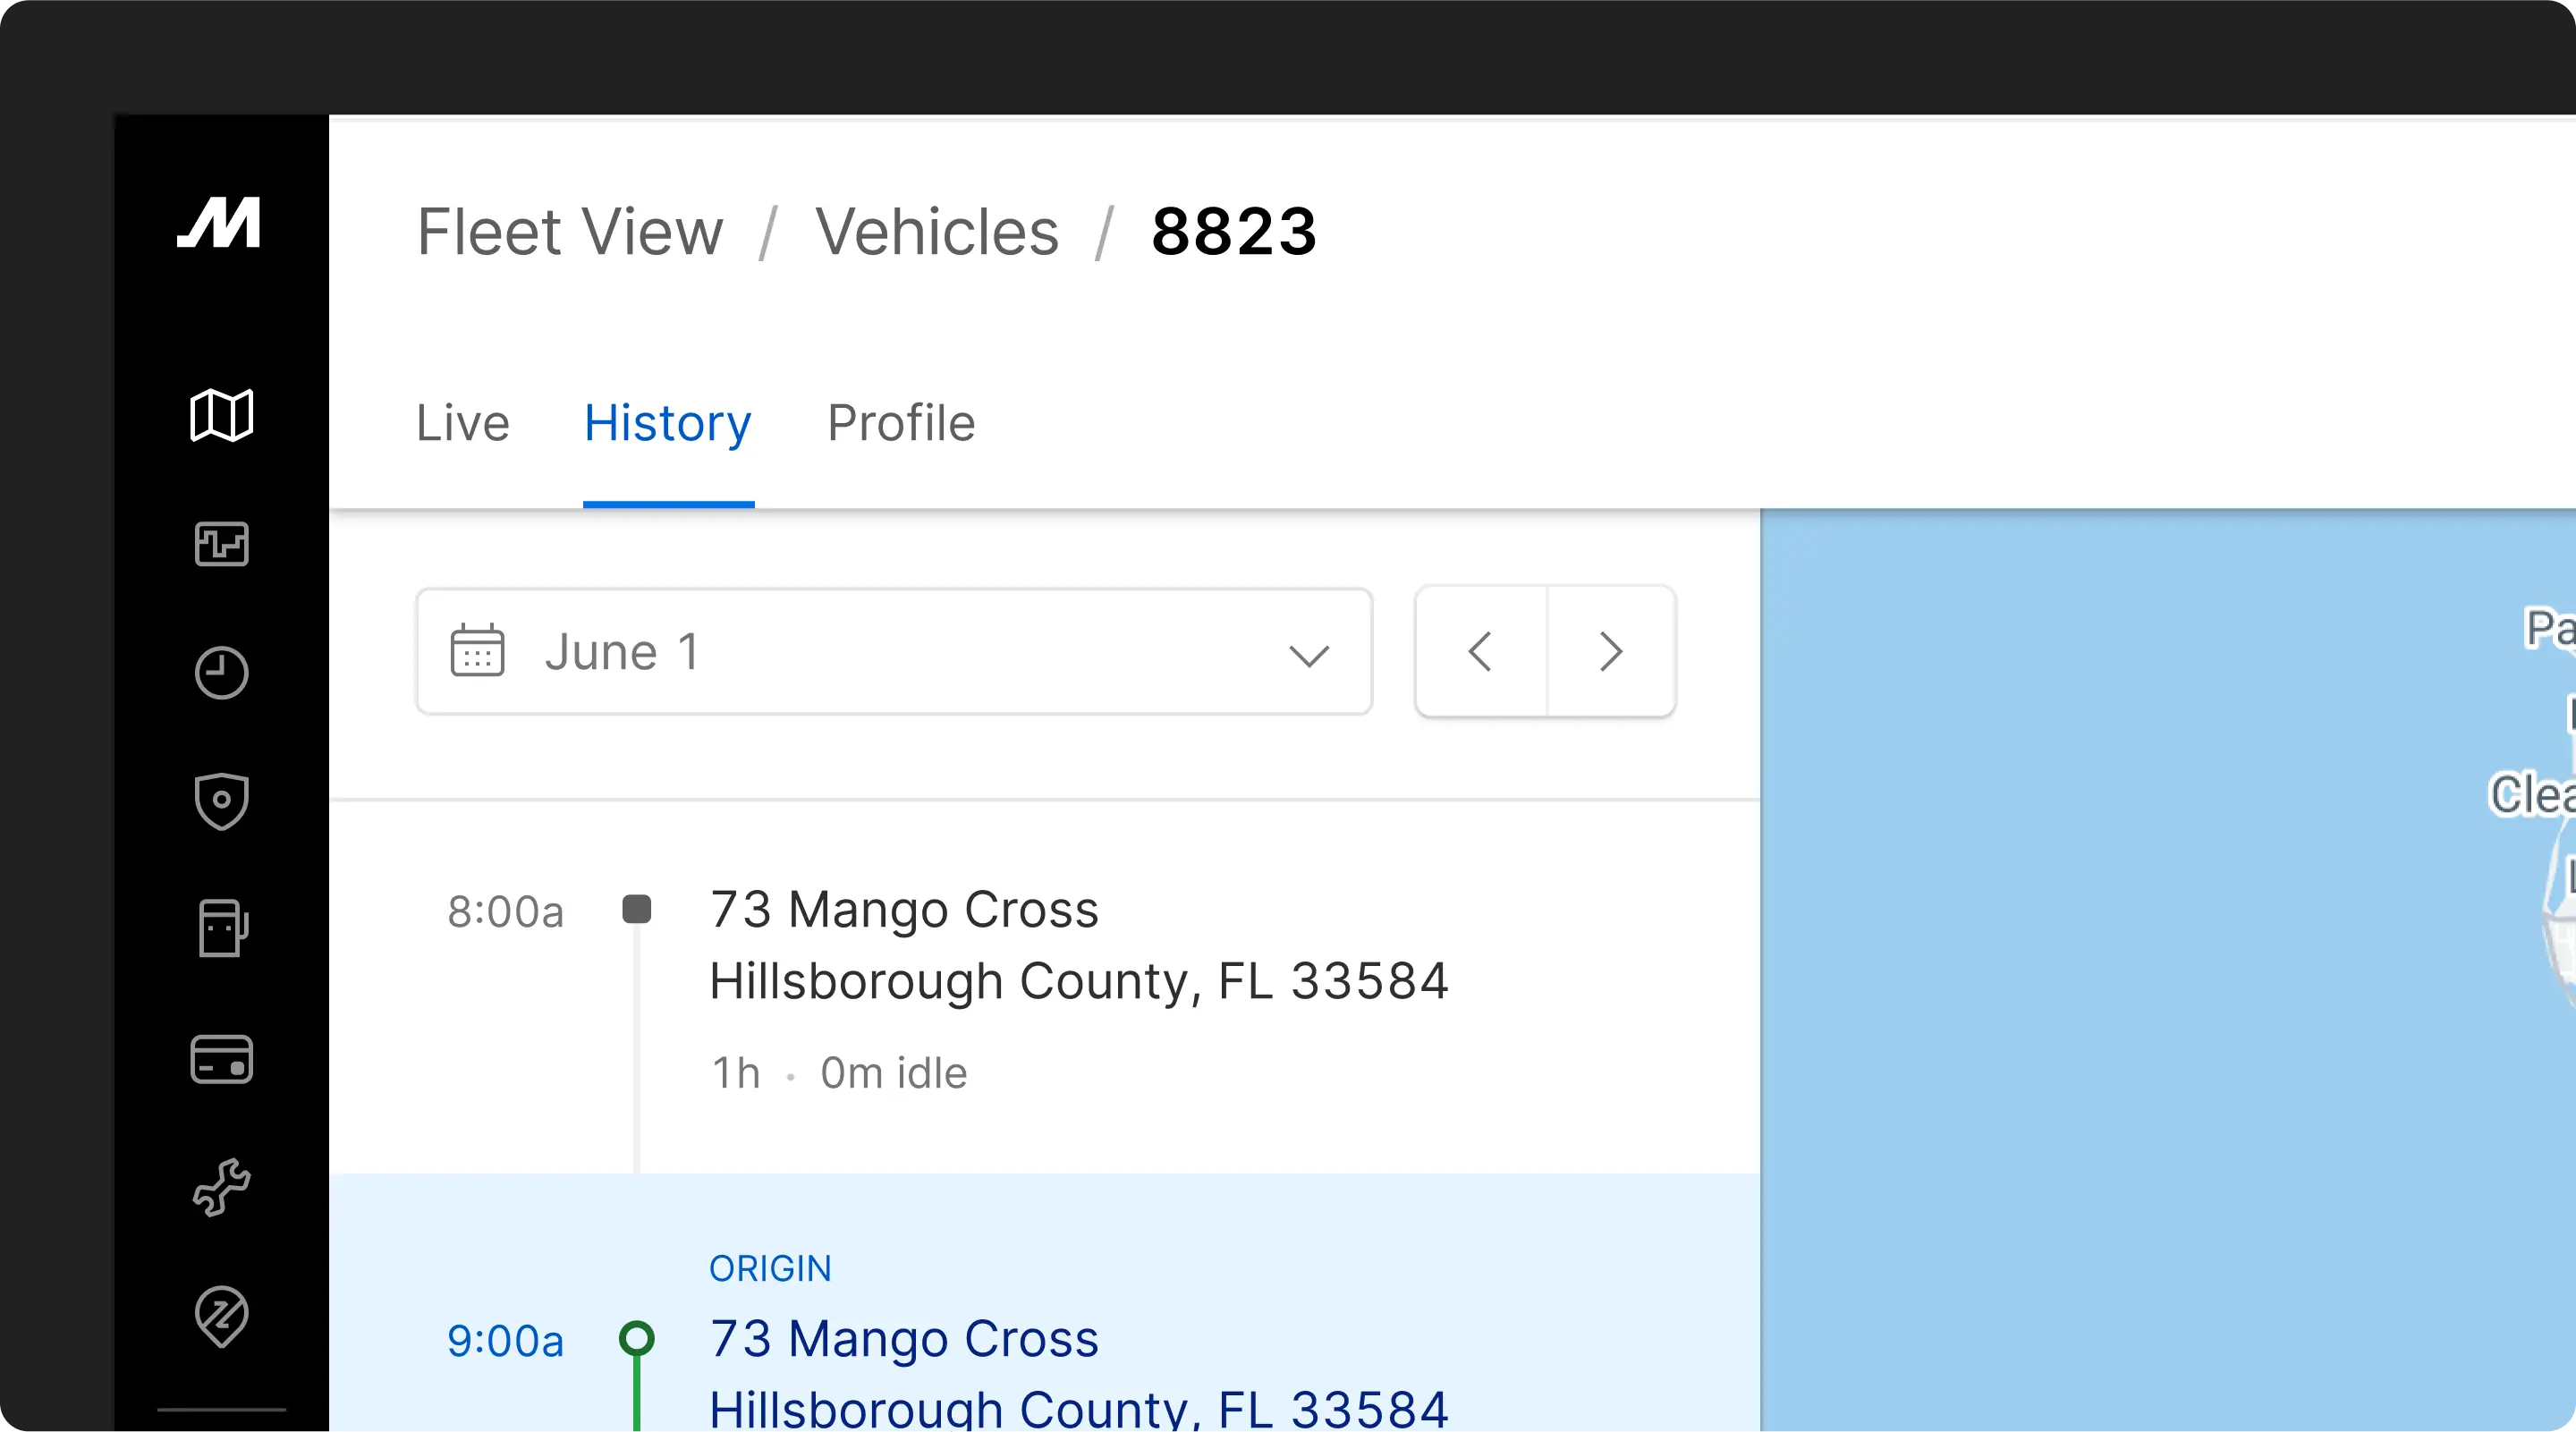This screenshot has height=1432, width=2576.
Task: Click the date dropdown chevron arrow
Action: (1308, 655)
